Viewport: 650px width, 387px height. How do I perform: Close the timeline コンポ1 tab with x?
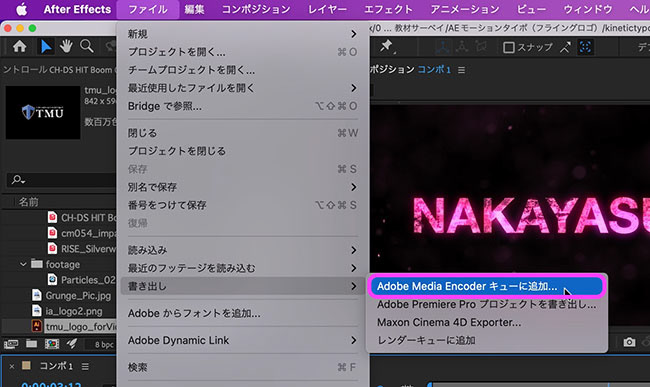tap(12, 366)
